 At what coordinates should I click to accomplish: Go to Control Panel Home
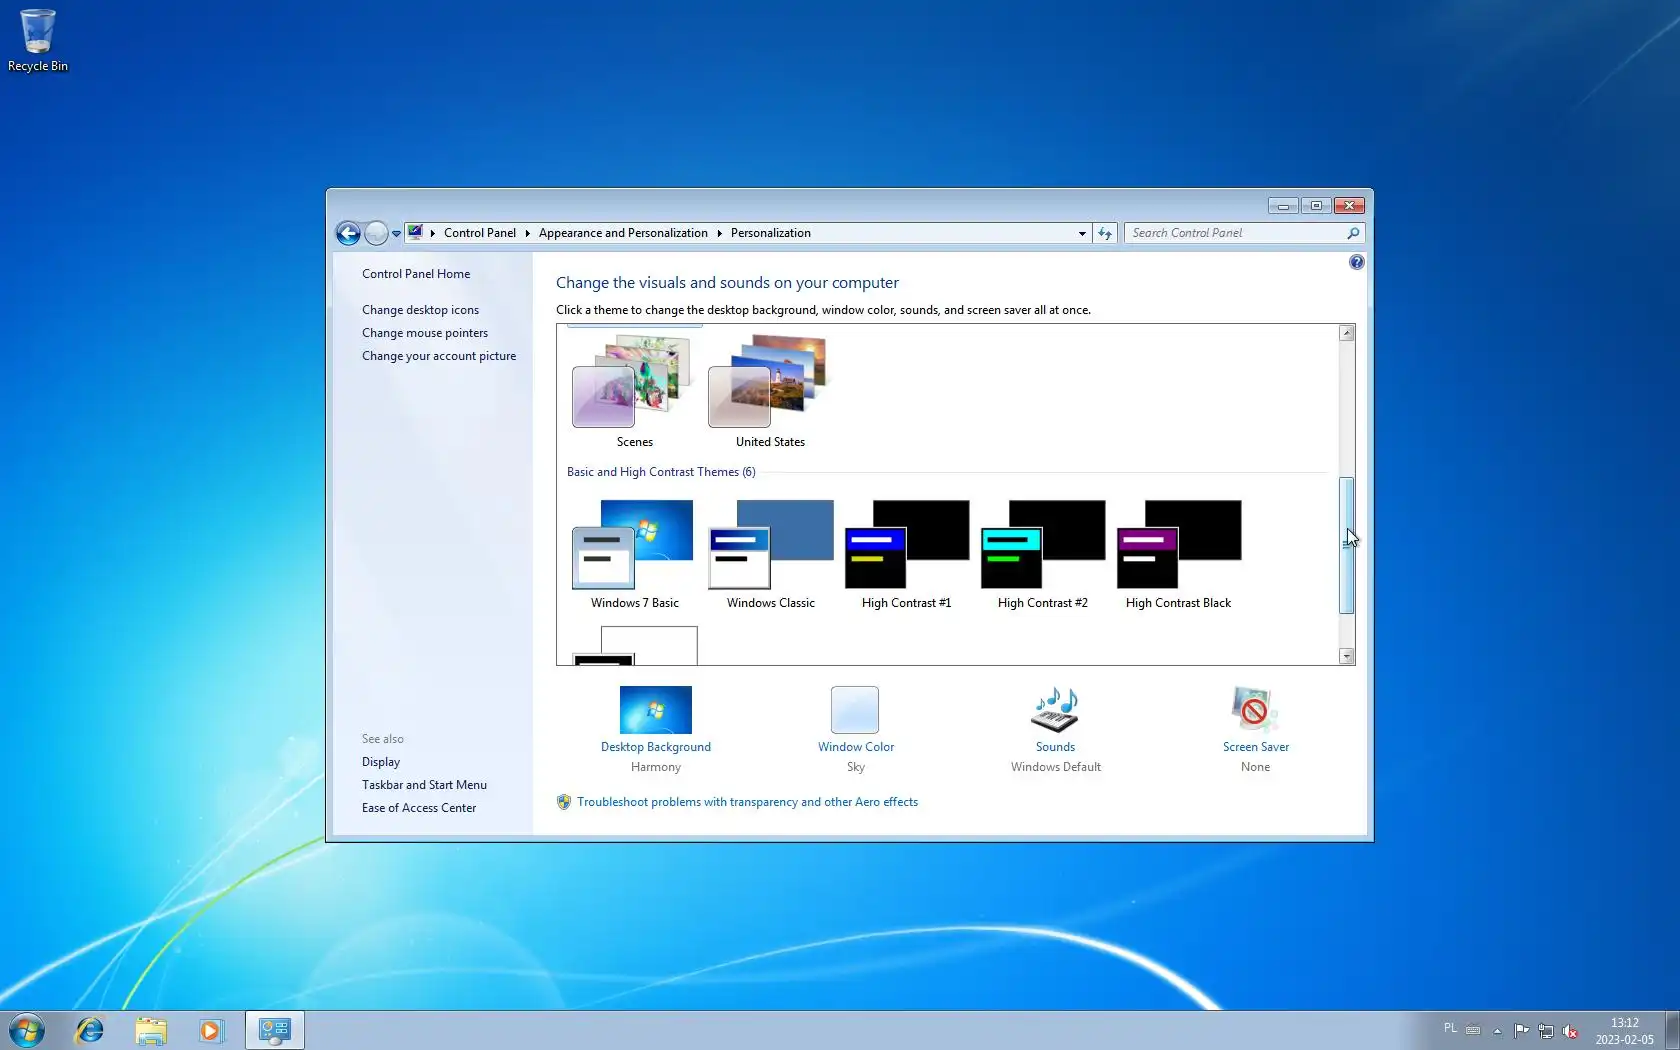click(x=416, y=274)
